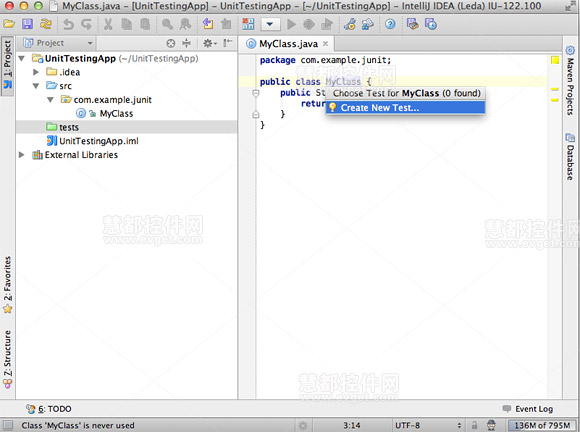The height and width of the screenshot is (432, 580).
Task: Click the package com.example.junit code line
Action: (x=325, y=60)
